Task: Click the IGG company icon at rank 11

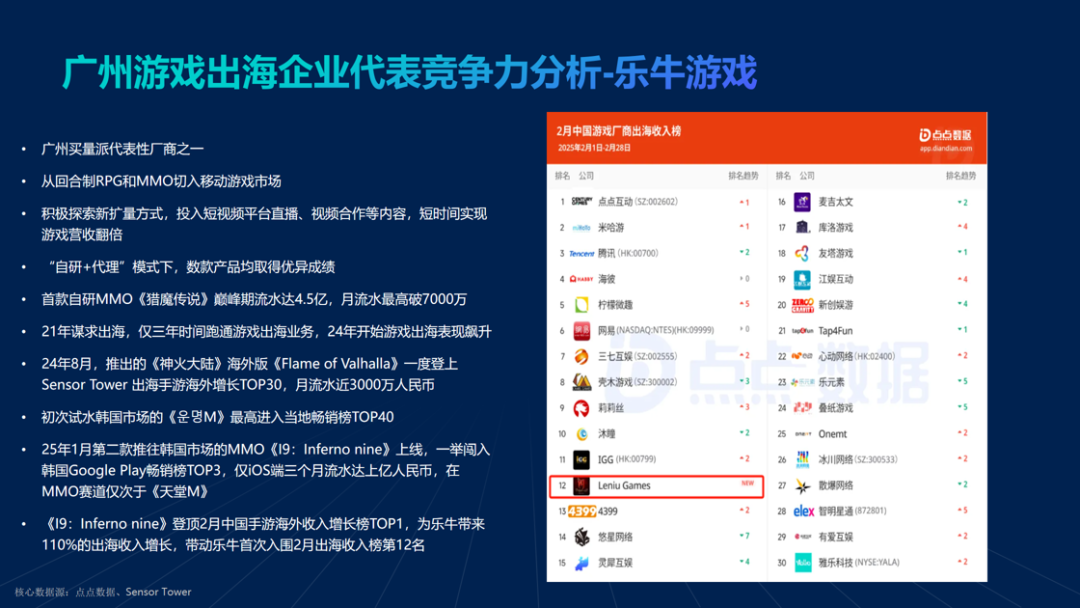Action: click(581, 459)
